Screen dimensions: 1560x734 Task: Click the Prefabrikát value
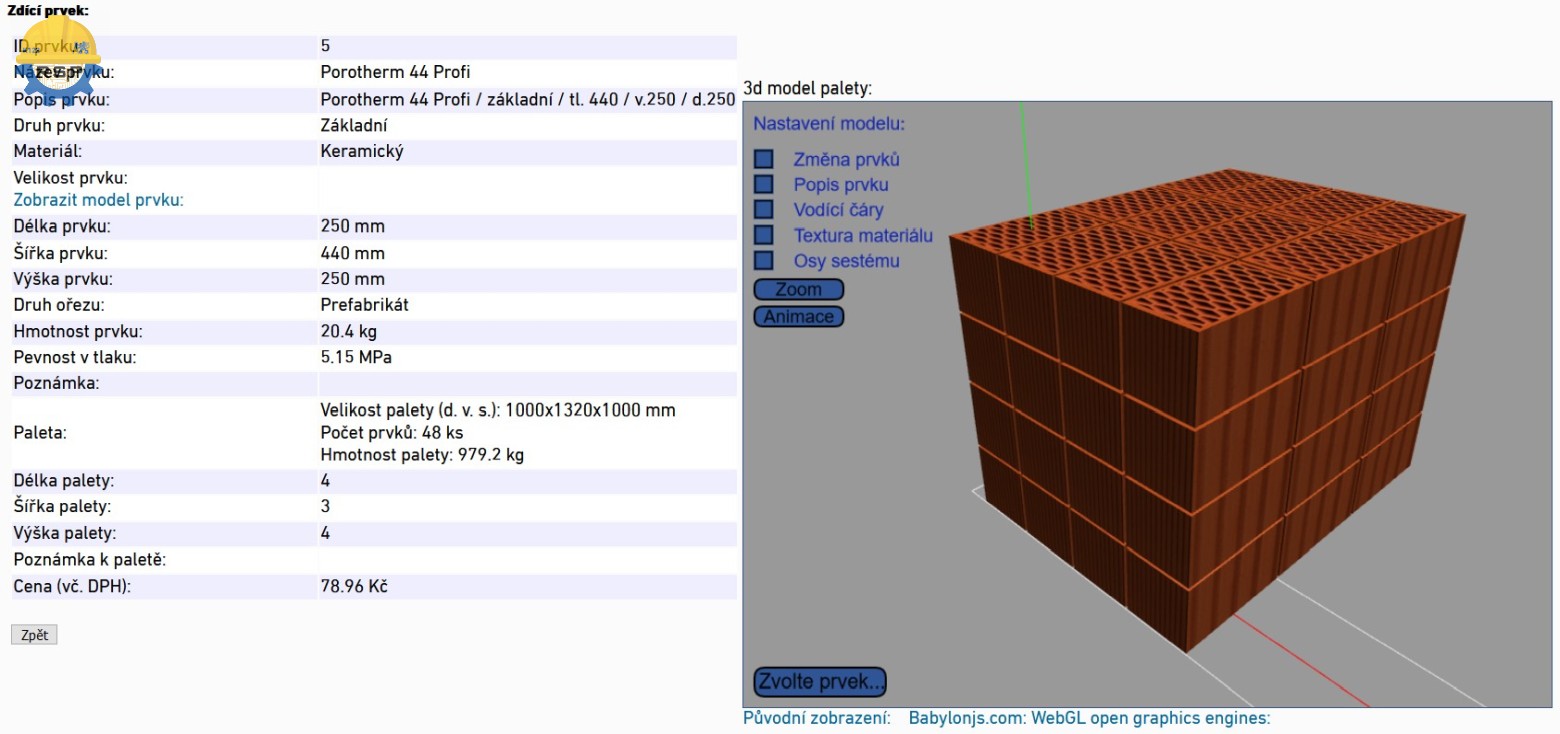(365, 305)
